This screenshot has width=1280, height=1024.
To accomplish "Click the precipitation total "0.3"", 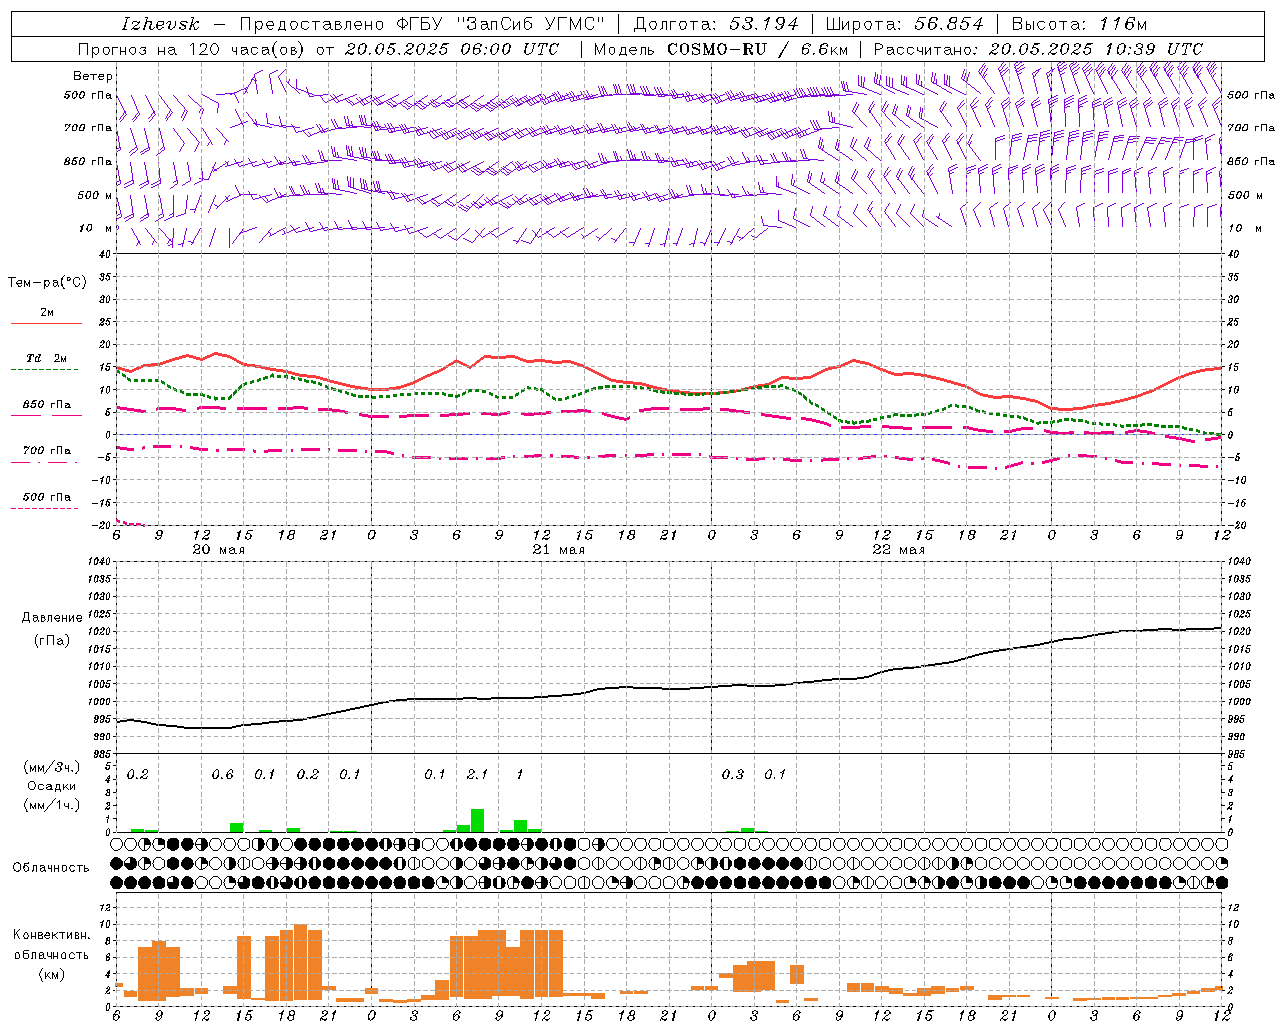I will pos(733,774).
